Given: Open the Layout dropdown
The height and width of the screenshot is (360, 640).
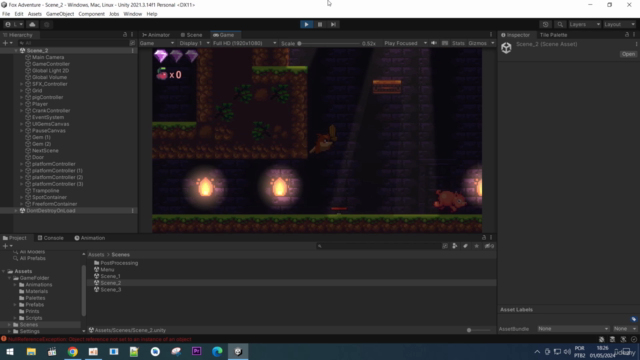Looking at the screenshot, I should [619, 24].
